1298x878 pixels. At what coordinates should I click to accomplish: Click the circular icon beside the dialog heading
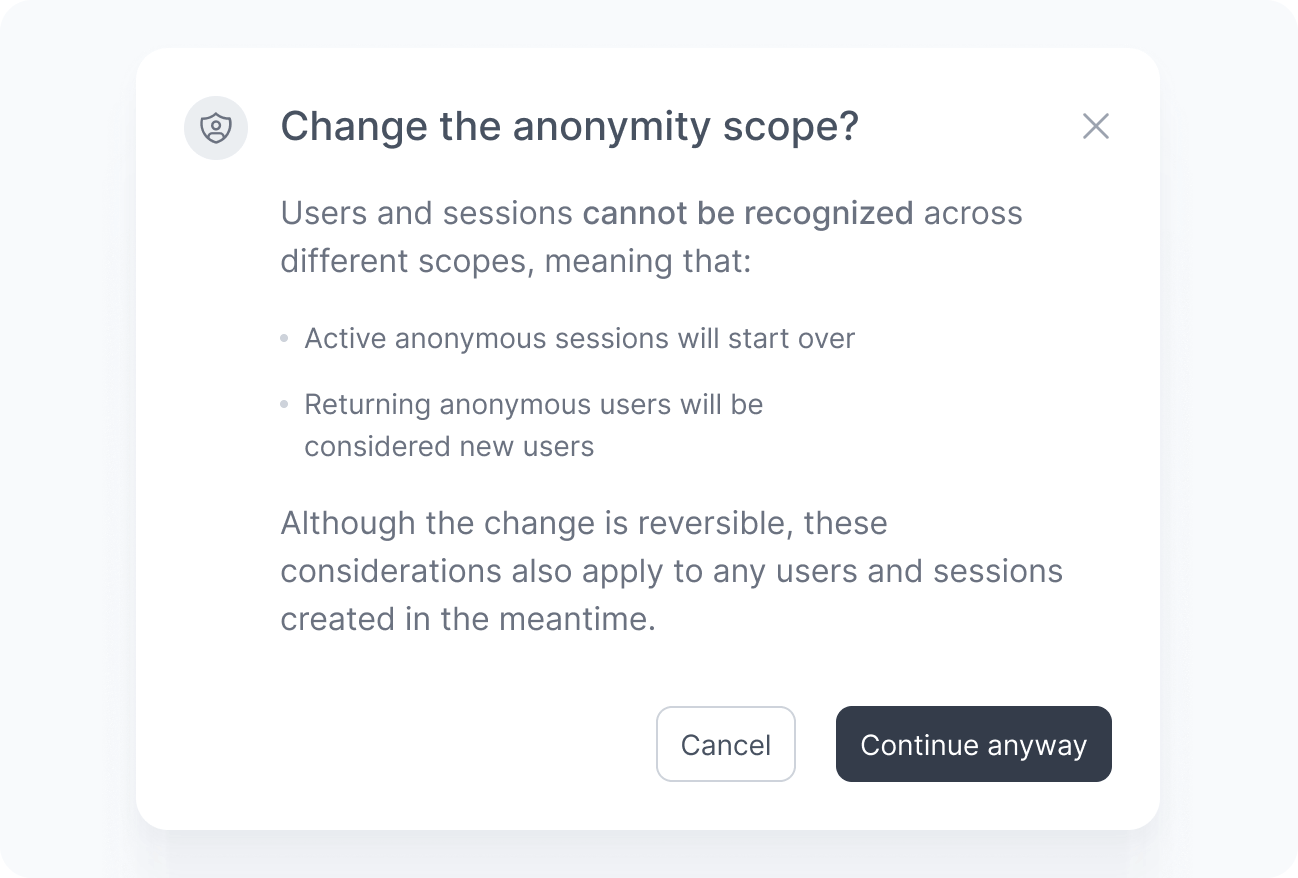point(216,128)
